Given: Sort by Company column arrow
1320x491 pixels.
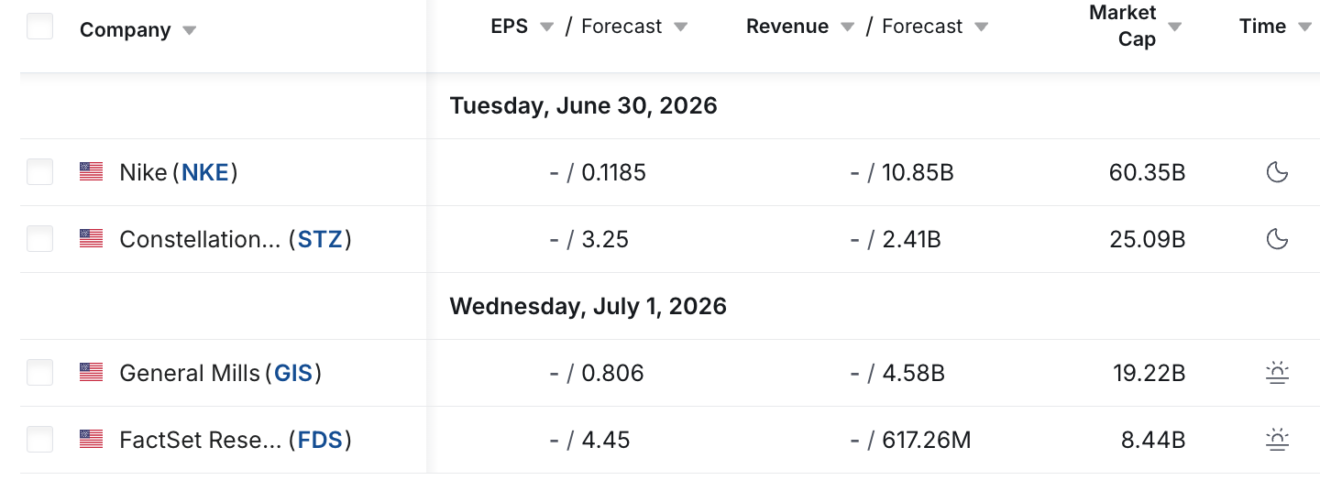Looking at the screenshot, I should coord(189,31).
